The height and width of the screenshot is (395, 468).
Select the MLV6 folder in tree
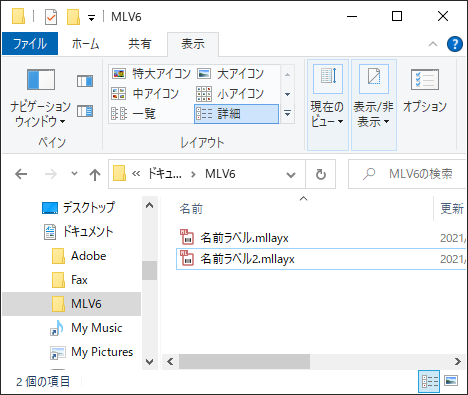tap(72, 304)
